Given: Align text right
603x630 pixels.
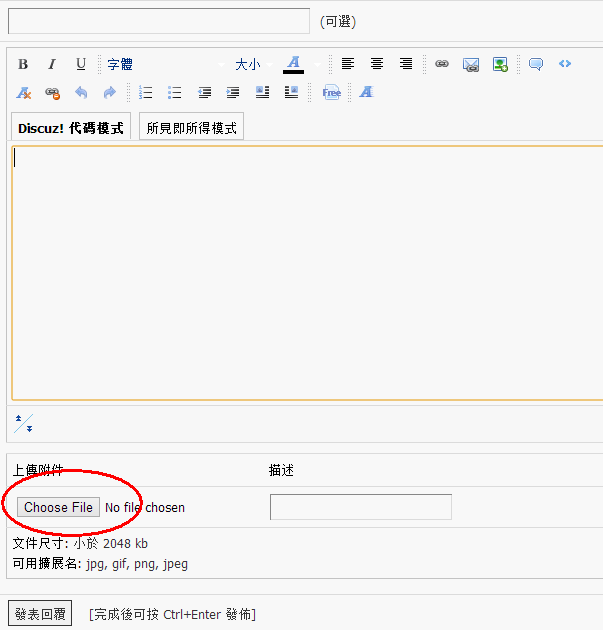Looking at the screenshot, I should click(x=406, y=63).
